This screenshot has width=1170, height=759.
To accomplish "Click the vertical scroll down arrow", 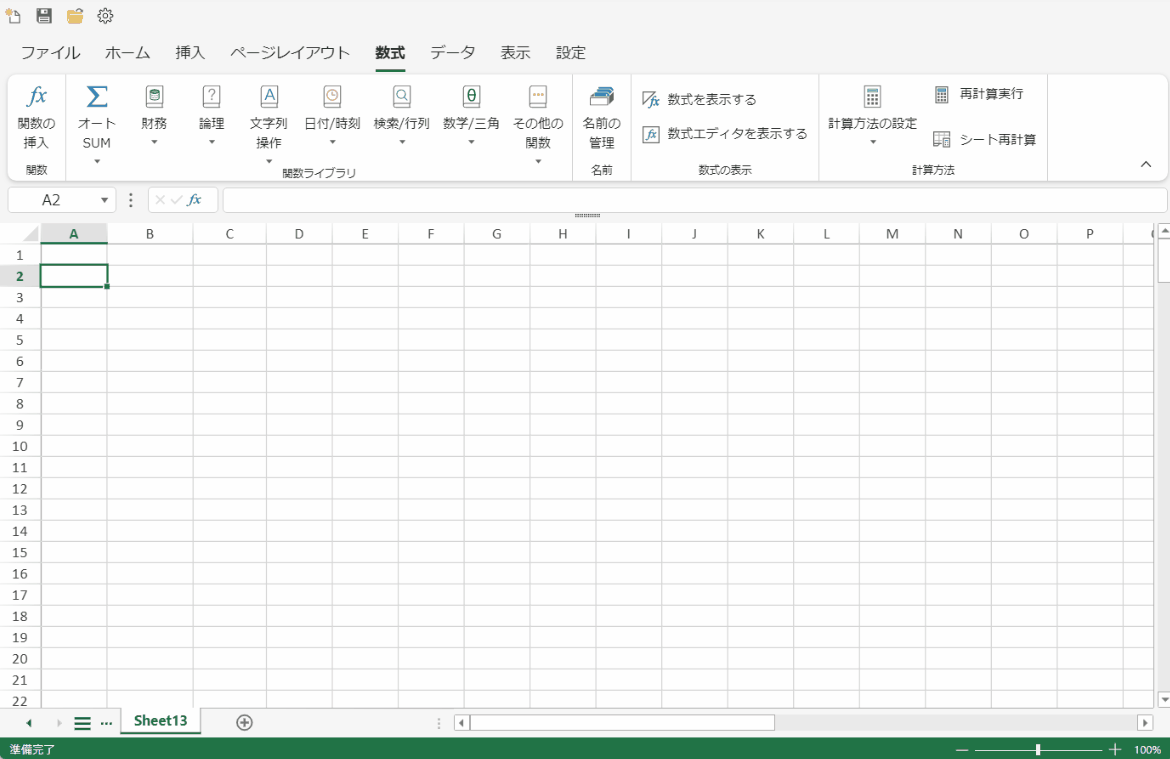I will coord(1163,700).
